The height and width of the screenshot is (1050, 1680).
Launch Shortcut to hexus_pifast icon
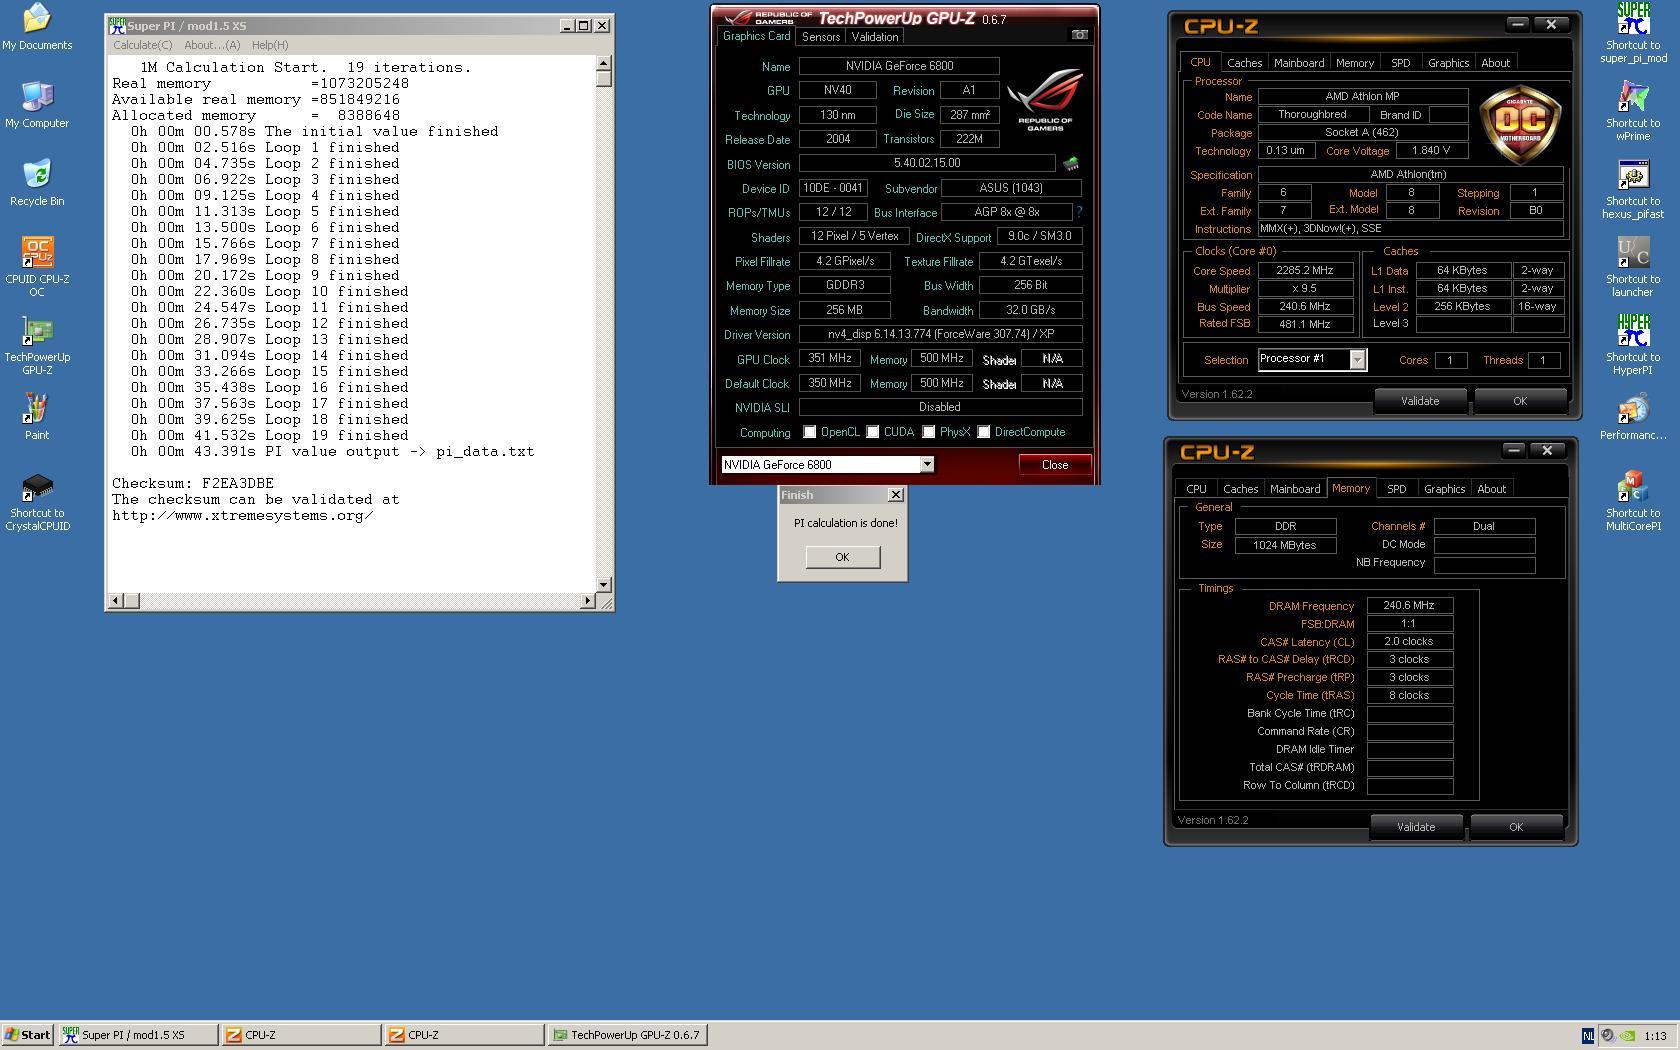click(1633, 189)
